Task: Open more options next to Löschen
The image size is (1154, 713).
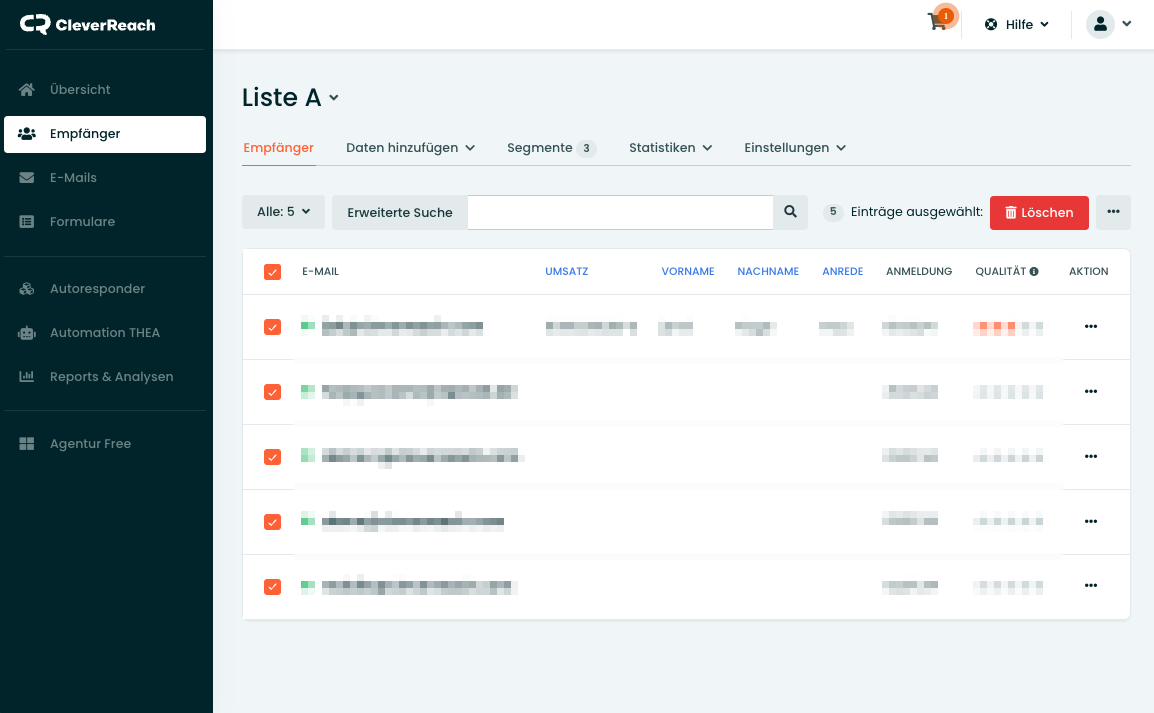Action: (x=1113, y=212)
